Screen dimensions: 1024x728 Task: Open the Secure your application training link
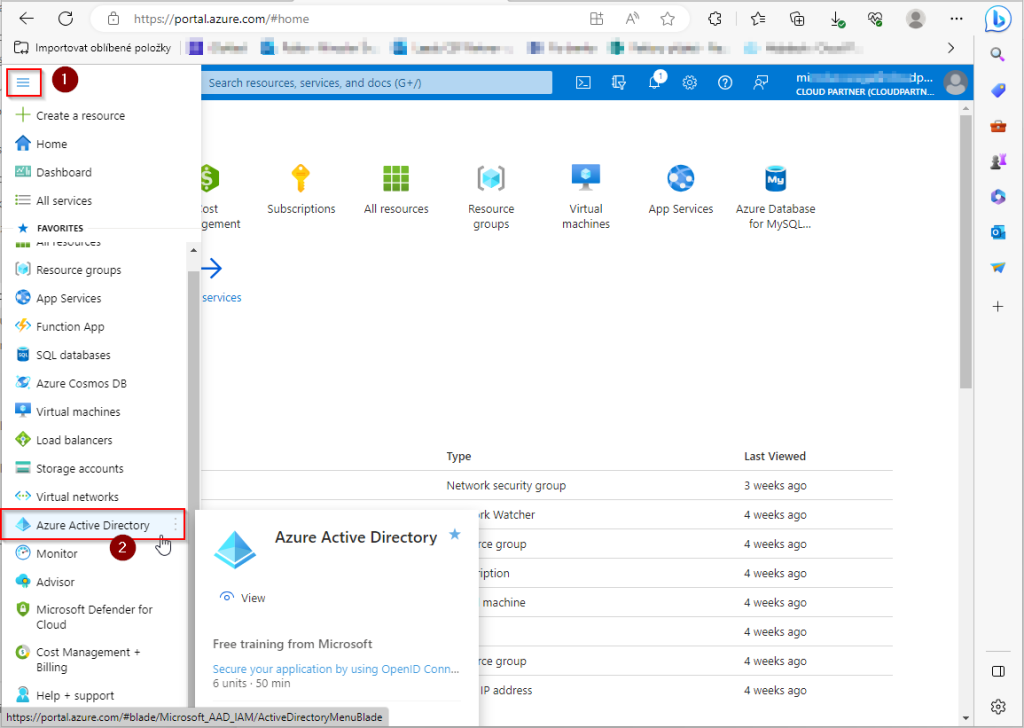pos(336,669)
